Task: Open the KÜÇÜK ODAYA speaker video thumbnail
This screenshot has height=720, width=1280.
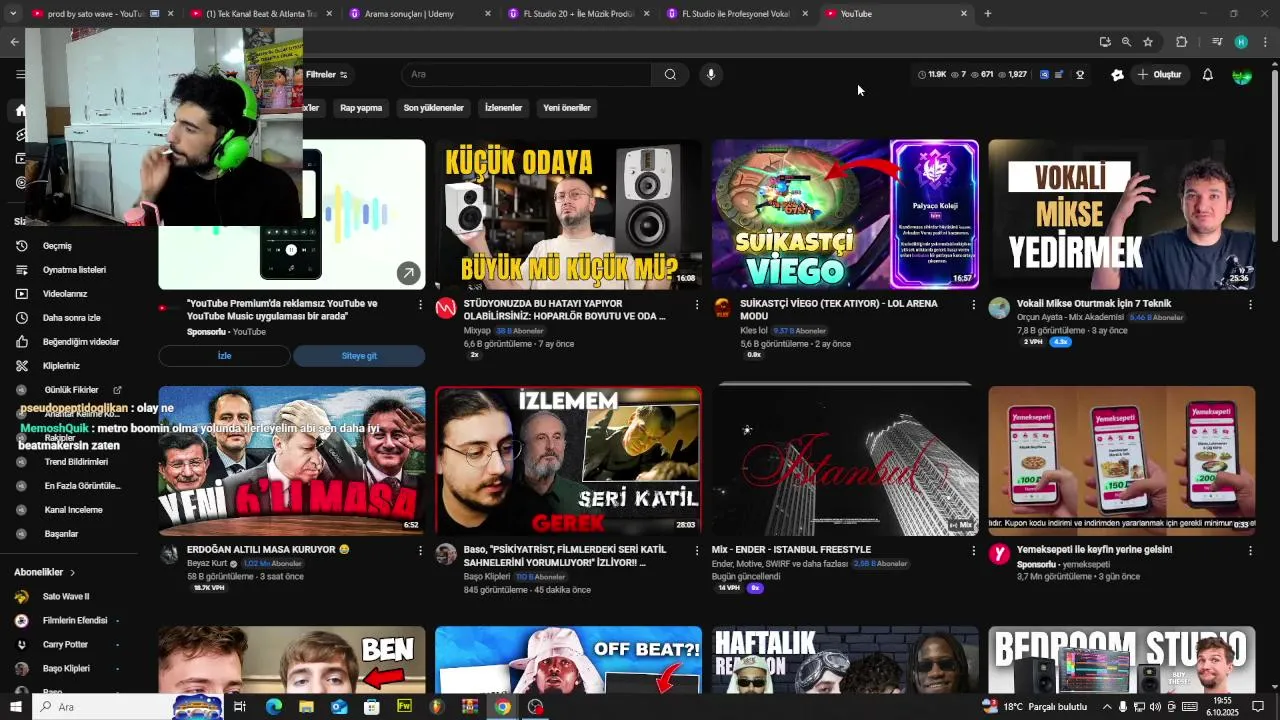Action: (x=568, y=214)
